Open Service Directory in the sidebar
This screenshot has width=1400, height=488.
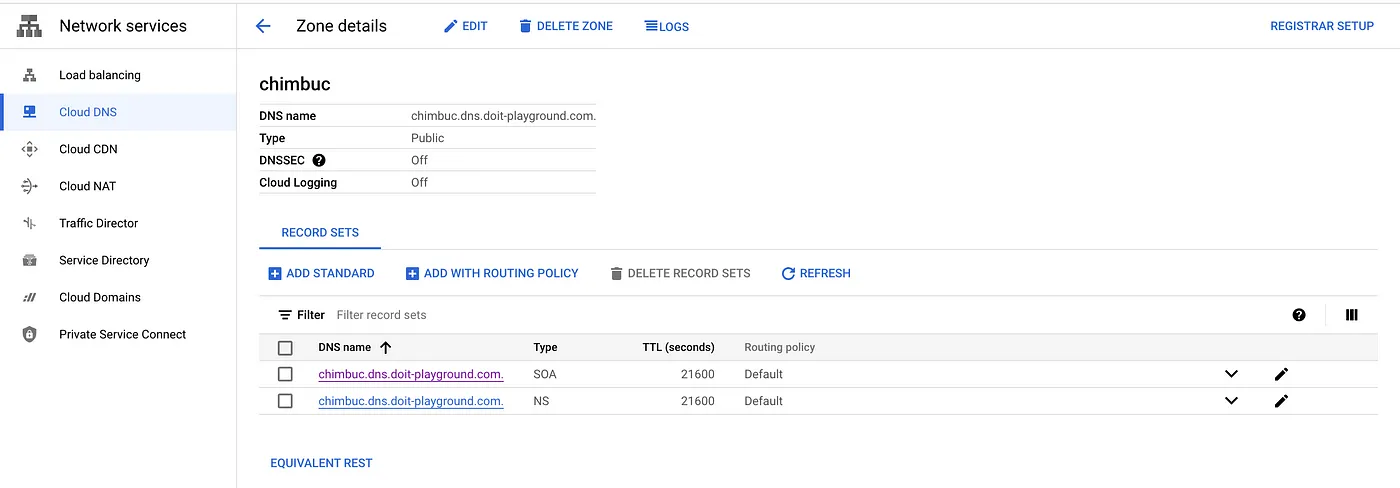(118, 260)
